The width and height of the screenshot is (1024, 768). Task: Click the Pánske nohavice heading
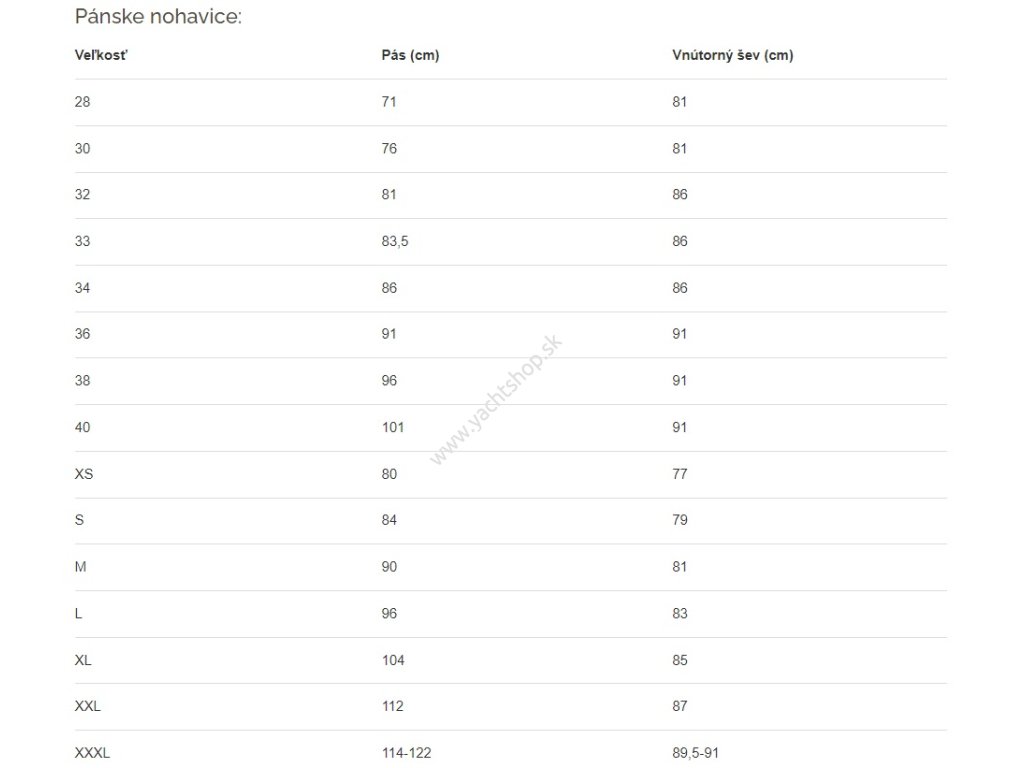[x=158, y=16]
